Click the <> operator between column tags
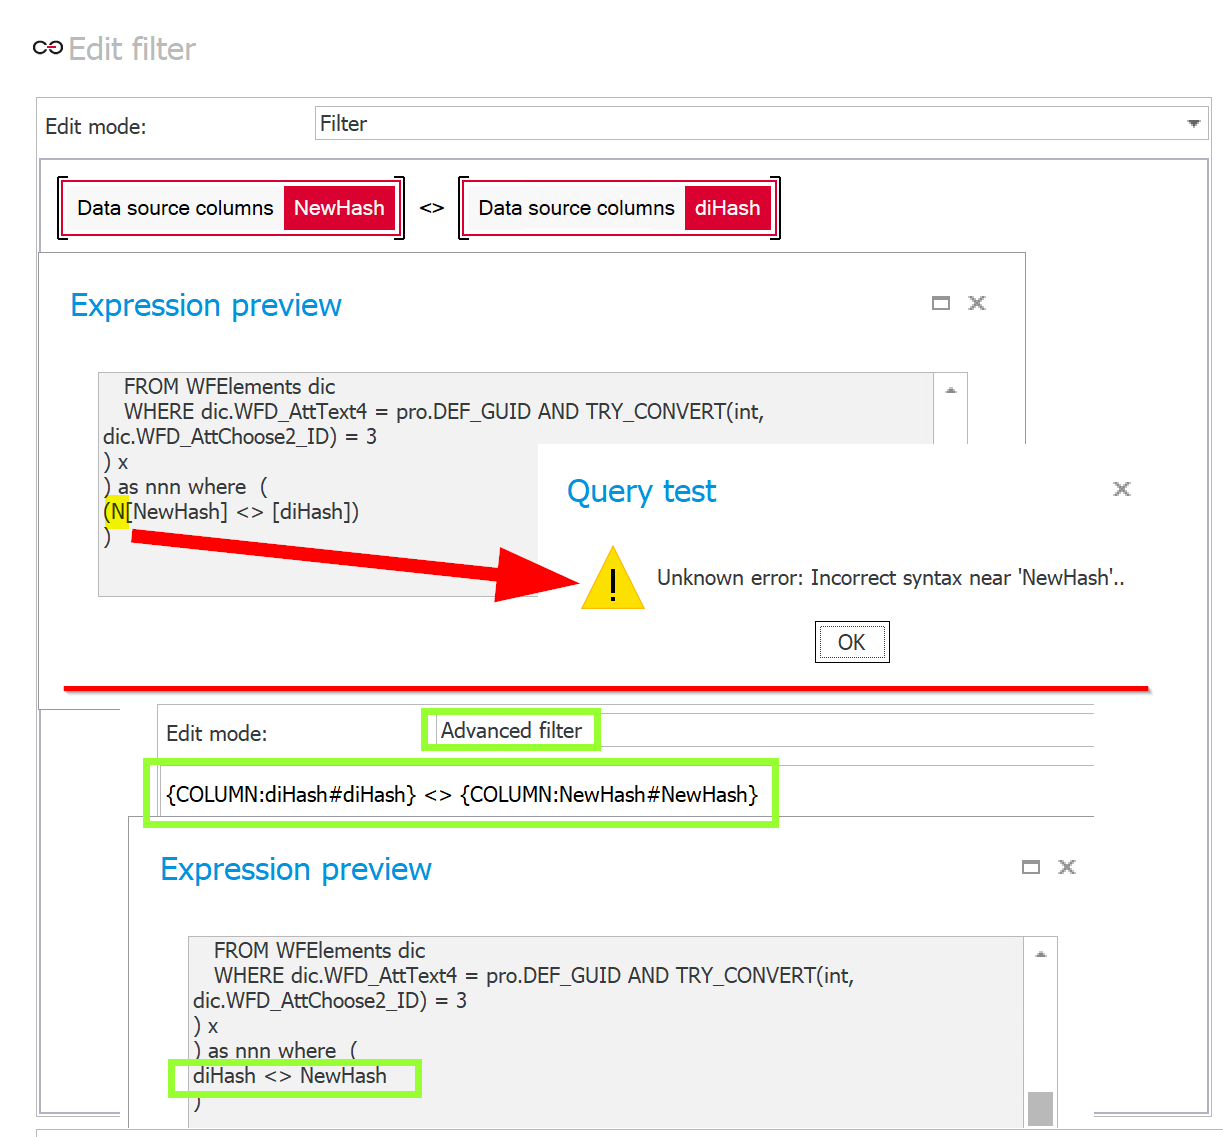The height and width of the screenshot is (1137, 1223). click(x=431, y=208)
